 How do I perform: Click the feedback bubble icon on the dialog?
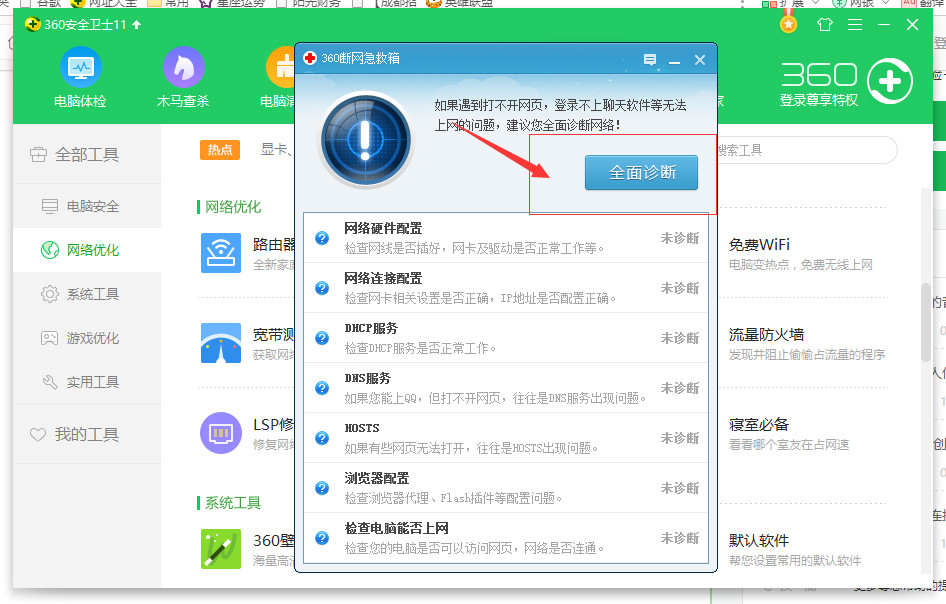click(x=649, y=60)
